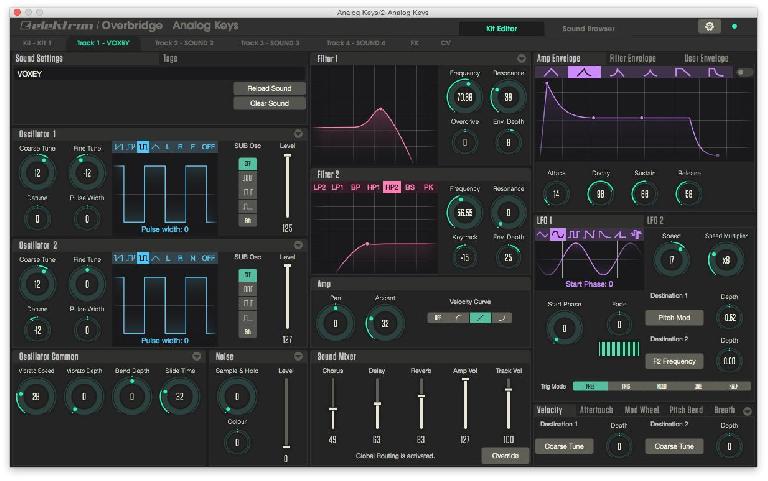Set Velocity Curve to first OFF option
This screenshot has width=768, height=481.
(x=438, y=318)
